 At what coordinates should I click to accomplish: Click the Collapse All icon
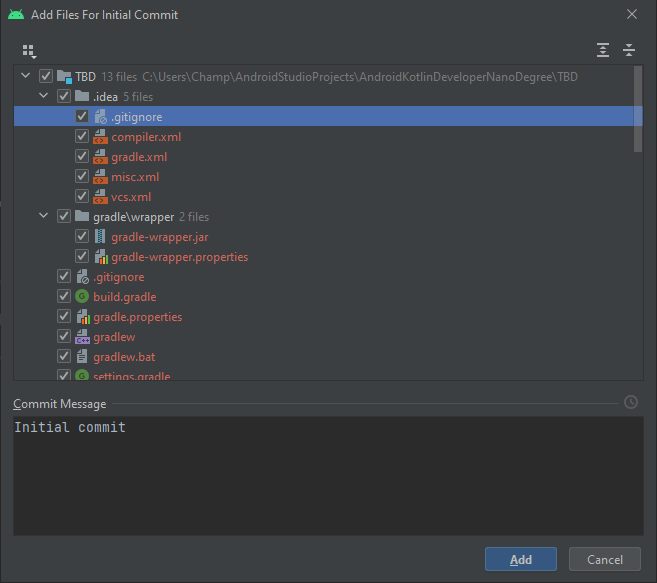click(x=629, y=50)
